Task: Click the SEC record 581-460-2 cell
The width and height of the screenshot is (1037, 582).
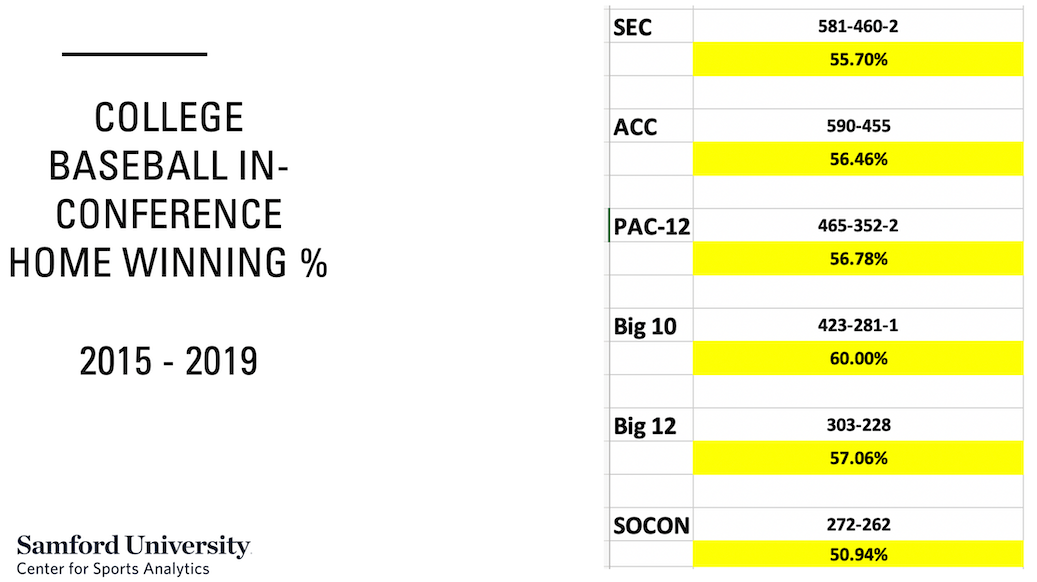Action: (858, 26)
